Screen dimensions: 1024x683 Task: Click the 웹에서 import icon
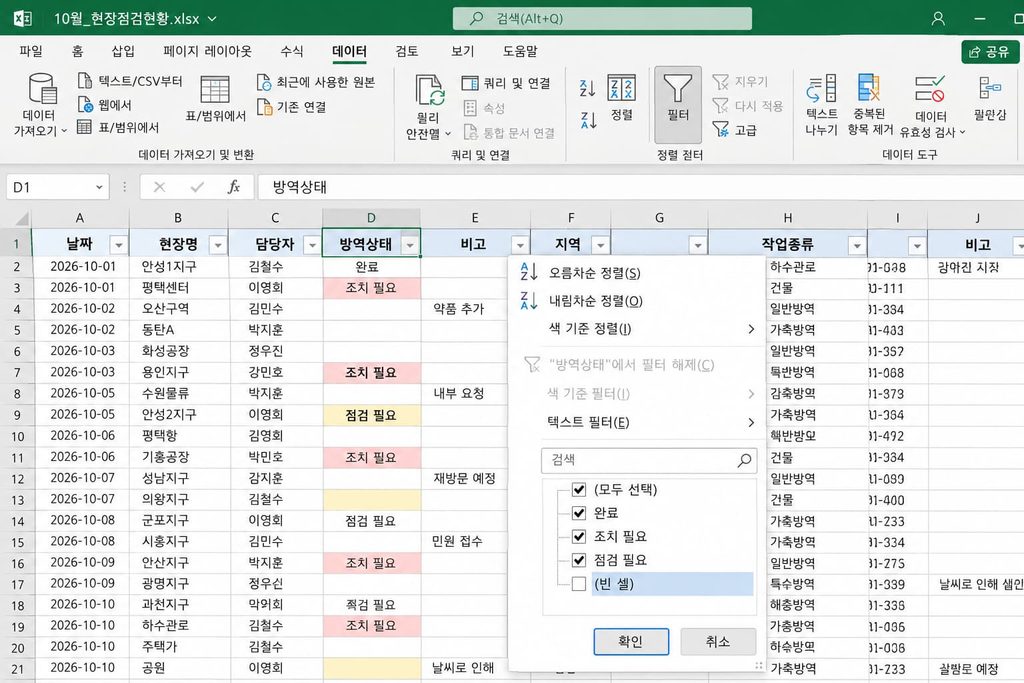click(x=85, y=104)
